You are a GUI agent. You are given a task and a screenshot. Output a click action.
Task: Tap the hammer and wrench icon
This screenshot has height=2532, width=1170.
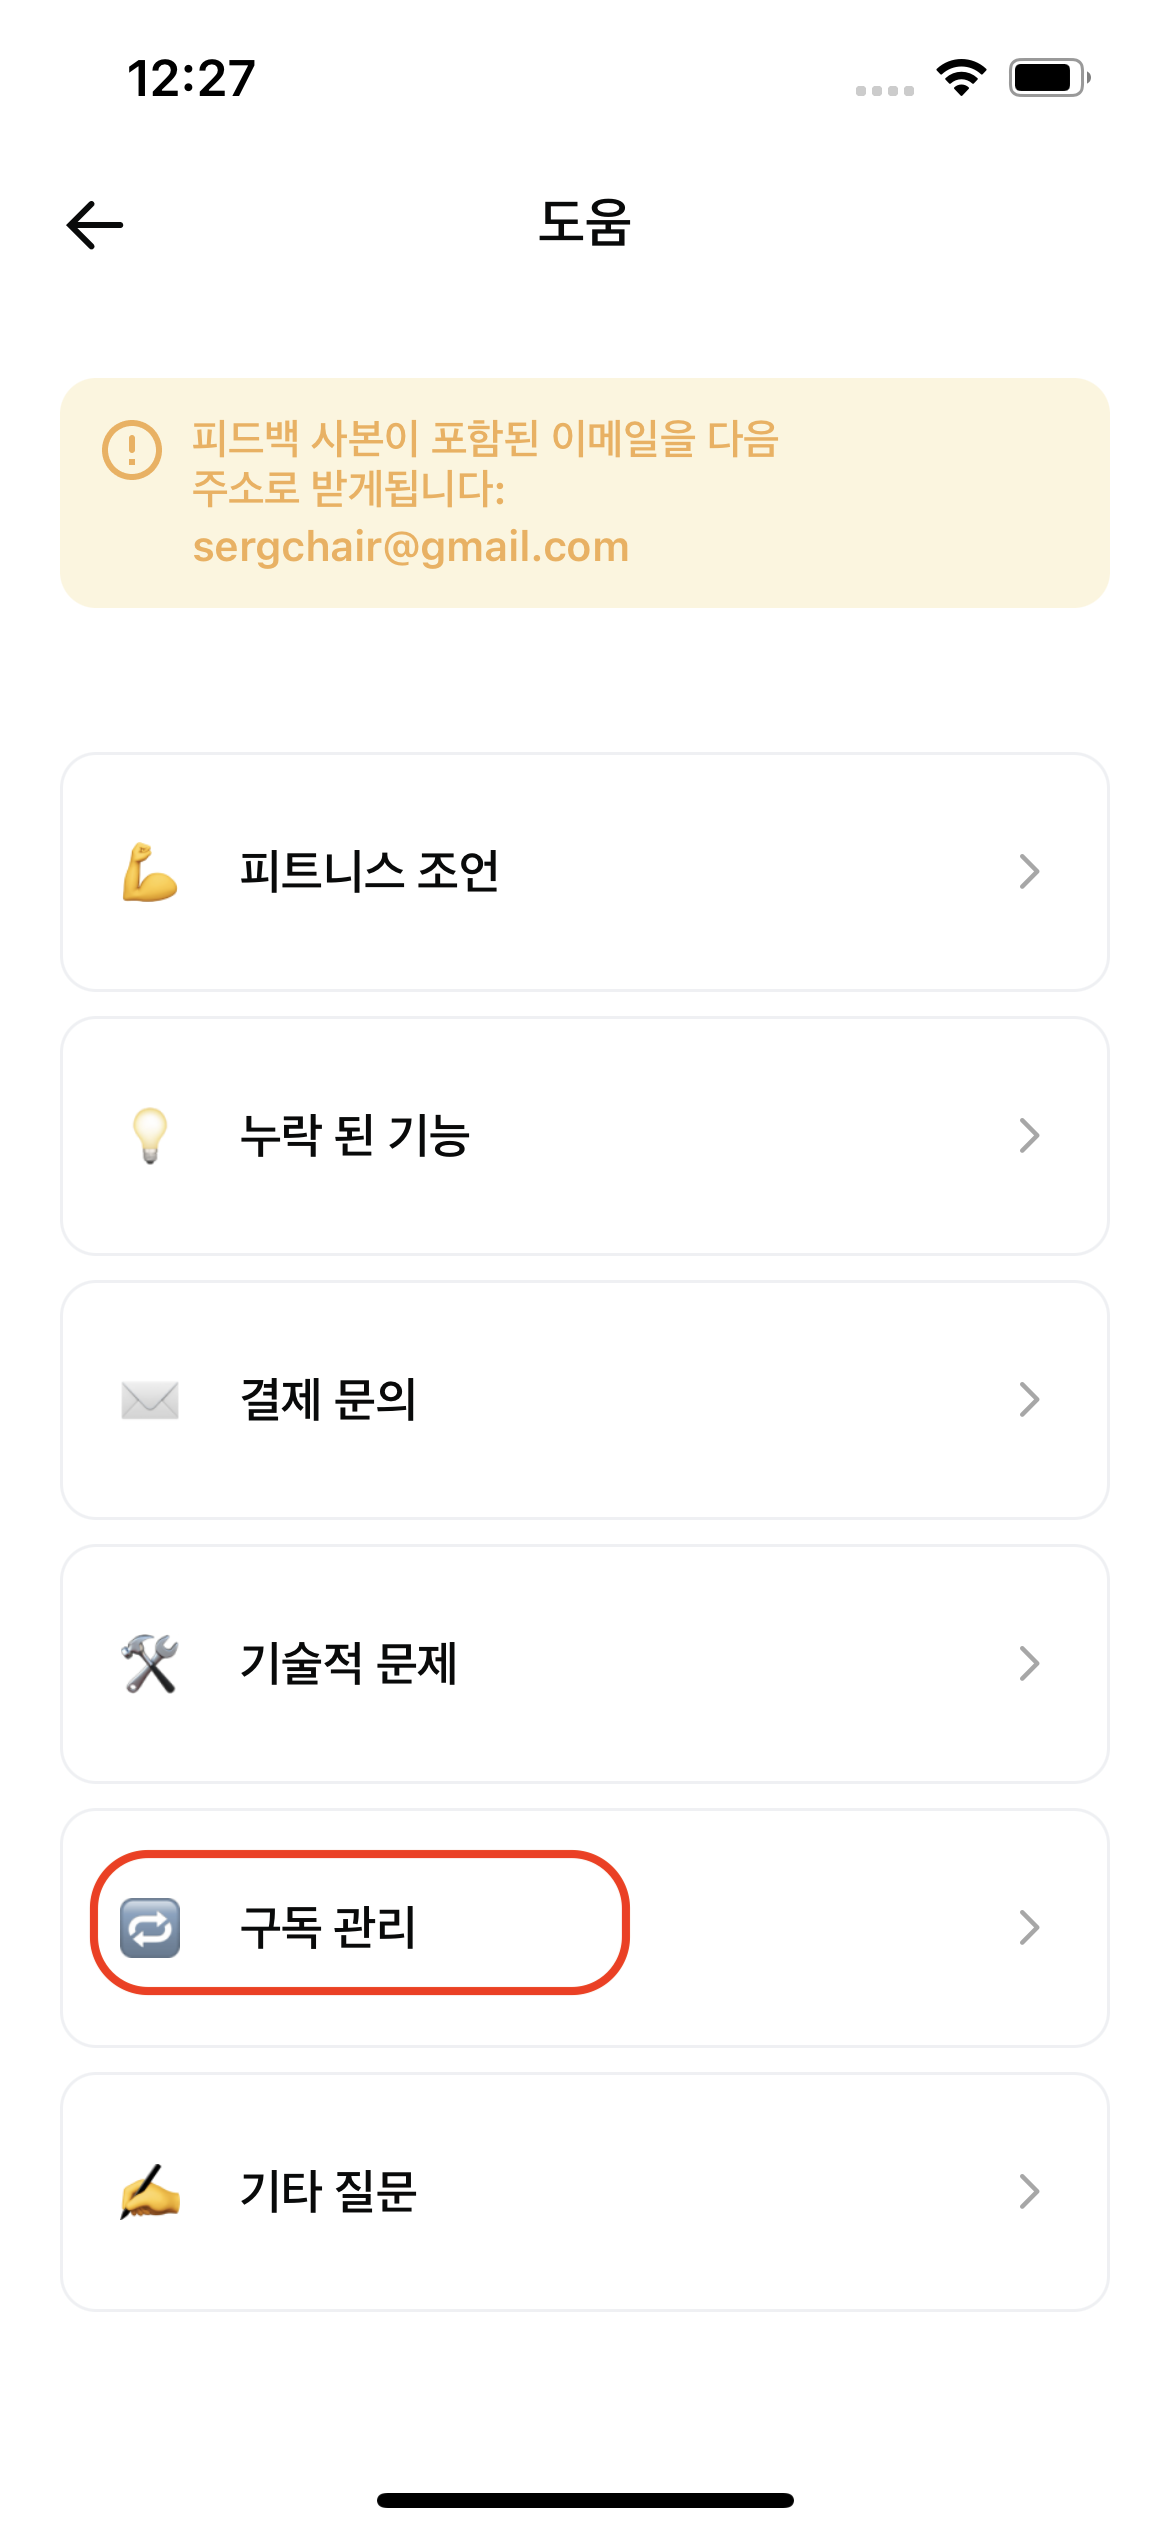pos(150,1664)
